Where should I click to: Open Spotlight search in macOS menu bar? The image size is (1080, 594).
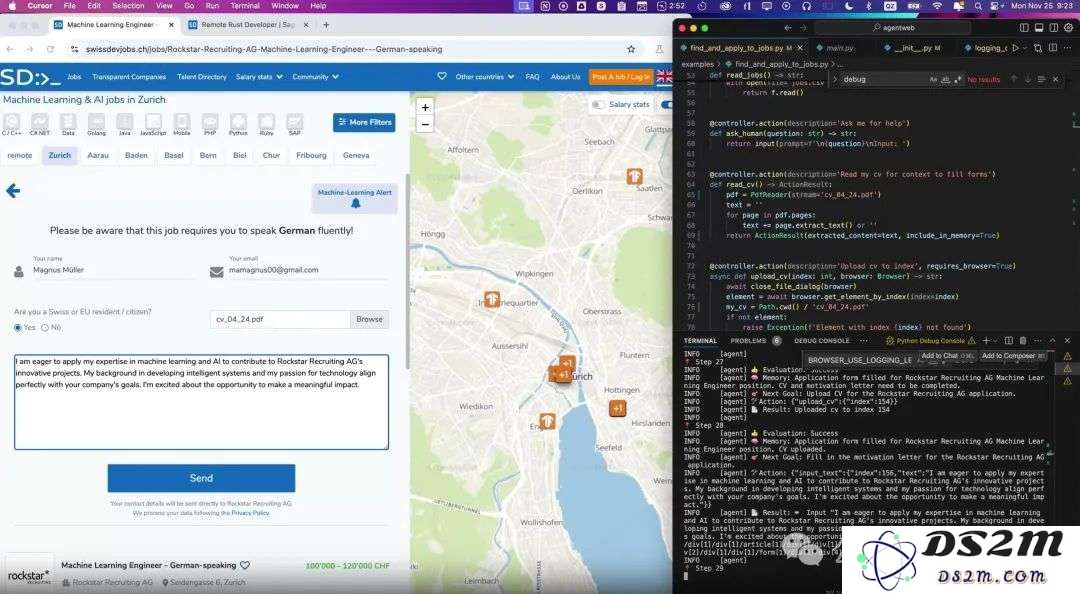click(978, 6)
